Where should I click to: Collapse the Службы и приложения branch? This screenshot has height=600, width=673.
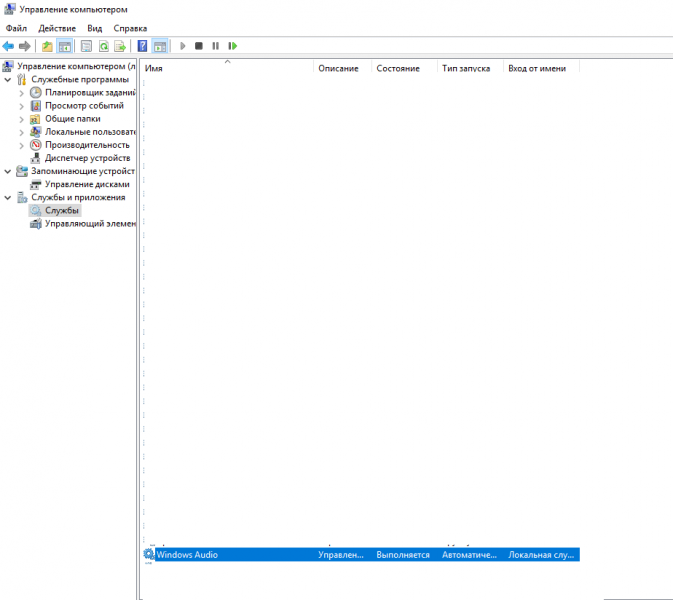coord(9,197)
